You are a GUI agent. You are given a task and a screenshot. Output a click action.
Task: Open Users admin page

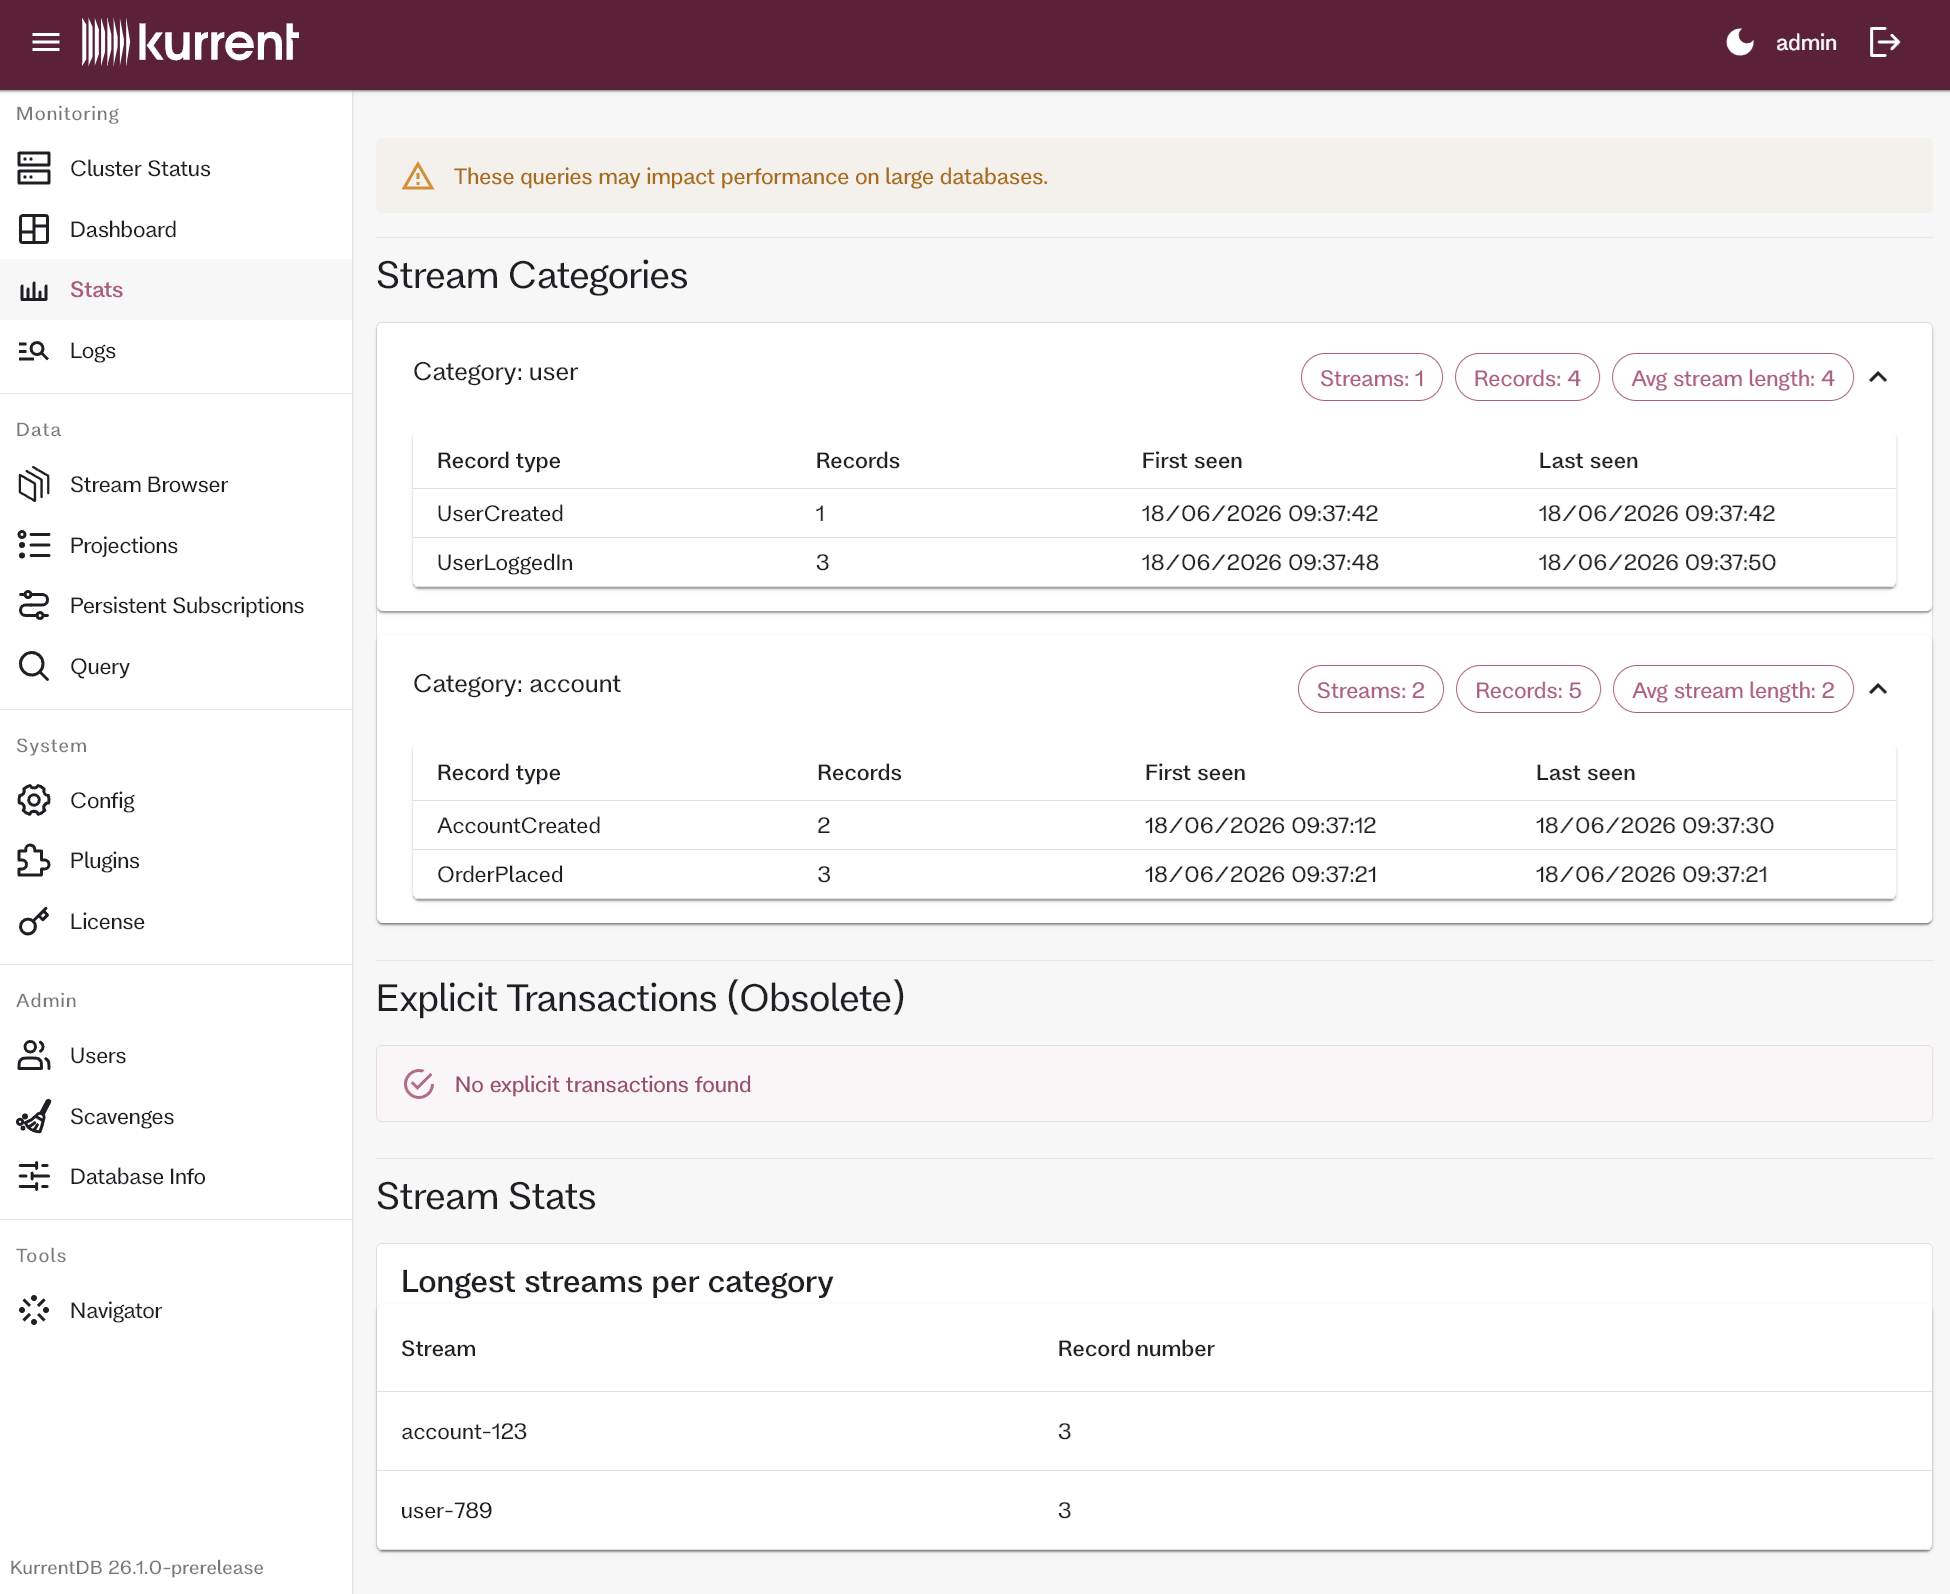pos(176,1055)
